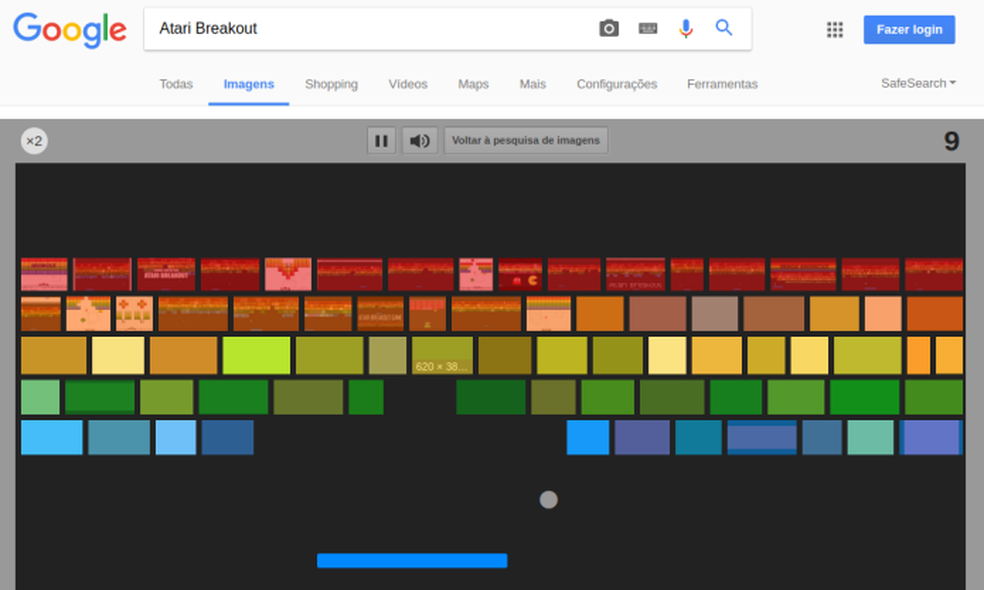The width and height of the screenshot is (984, 590).
Task: Expand the Mais menu
Action: 533,84
